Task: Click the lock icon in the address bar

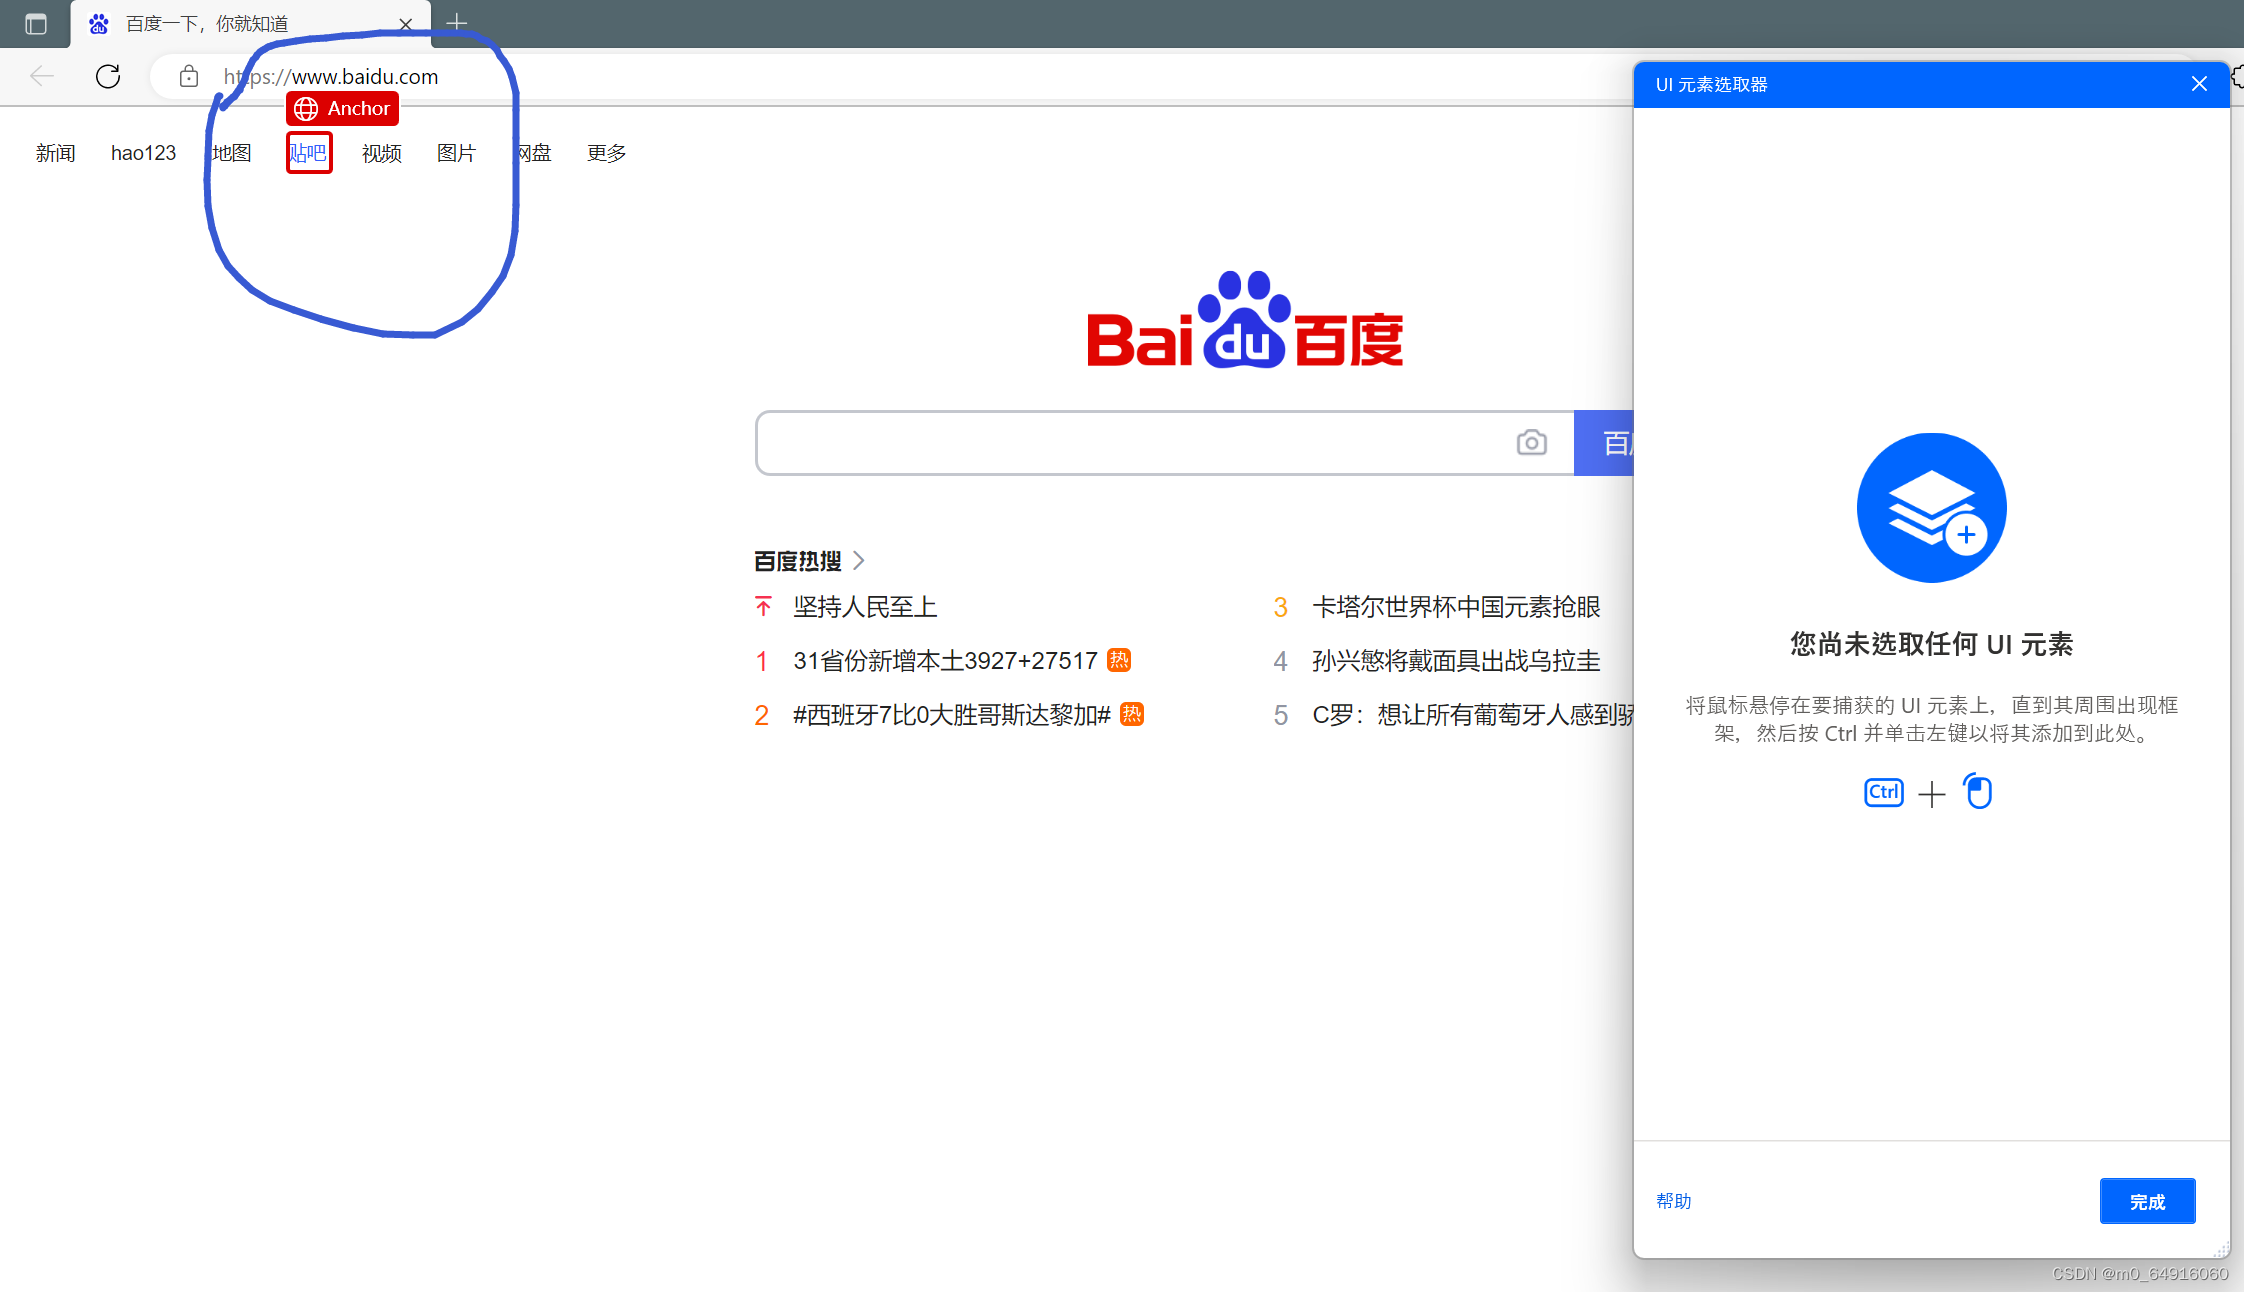Action: click(189, 76)
